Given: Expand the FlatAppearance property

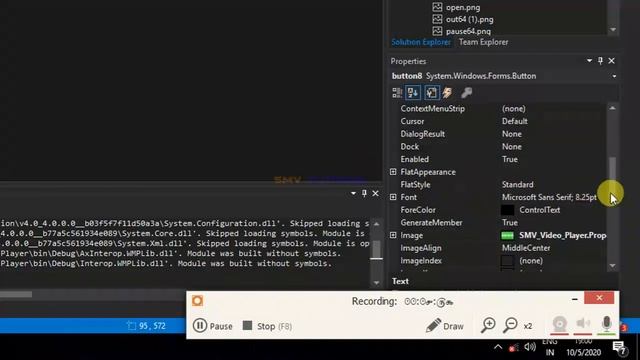Looking at the screenshot, I should pos(393,172).
